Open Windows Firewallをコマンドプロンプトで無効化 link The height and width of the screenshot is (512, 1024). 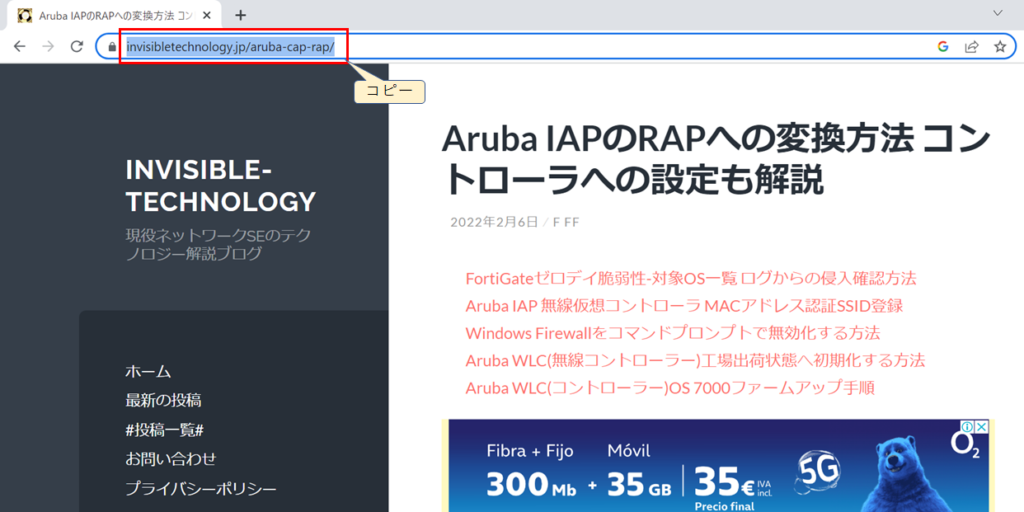(x=673, y=334)
